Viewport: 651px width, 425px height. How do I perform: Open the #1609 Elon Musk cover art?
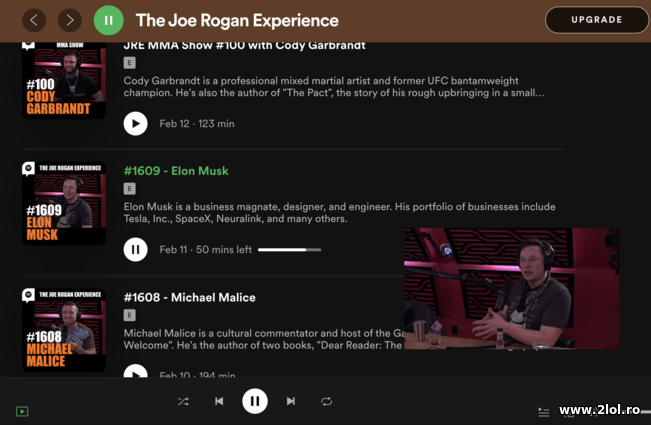coord(64,203)
